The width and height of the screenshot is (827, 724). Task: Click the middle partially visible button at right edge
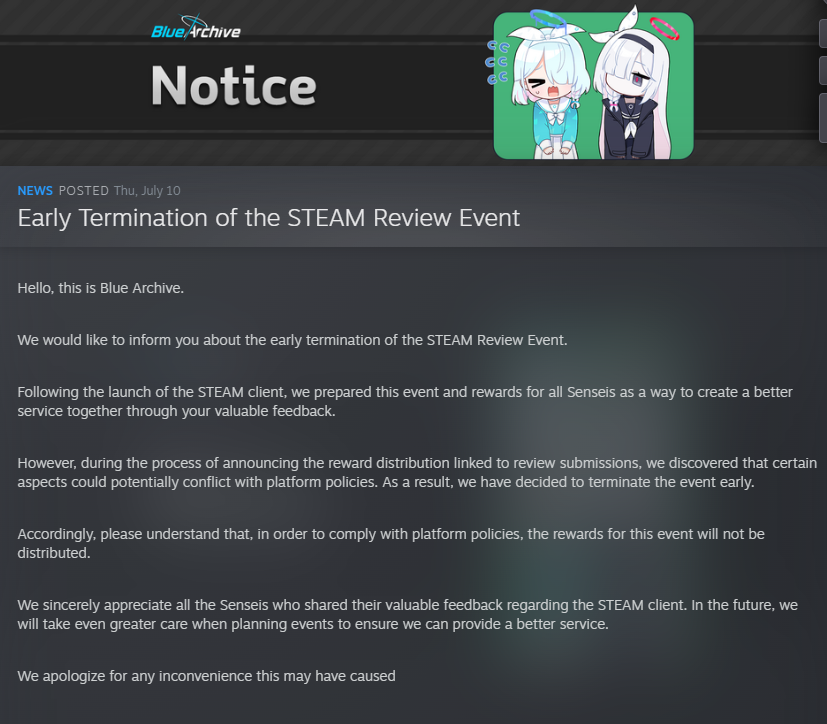click(823, 71)
